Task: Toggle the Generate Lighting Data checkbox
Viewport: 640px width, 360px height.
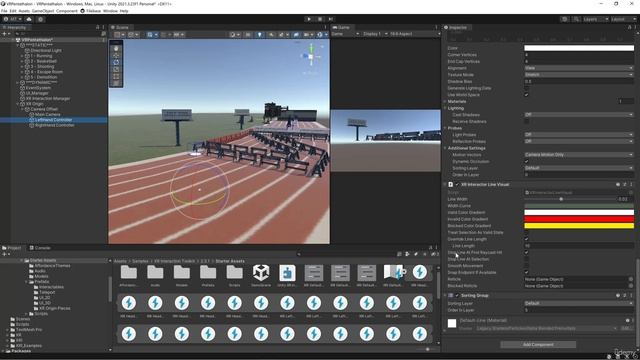Action: coord(527,88)
